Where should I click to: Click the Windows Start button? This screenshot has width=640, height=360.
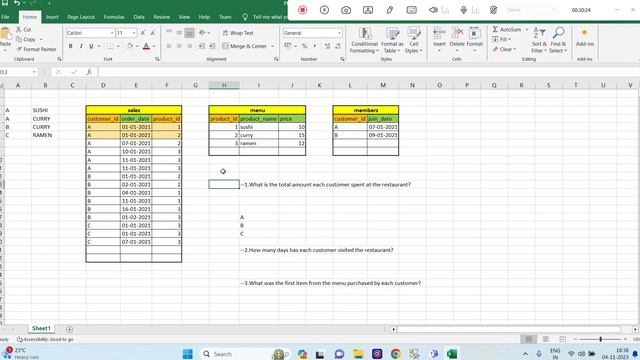tap(187, 353)
